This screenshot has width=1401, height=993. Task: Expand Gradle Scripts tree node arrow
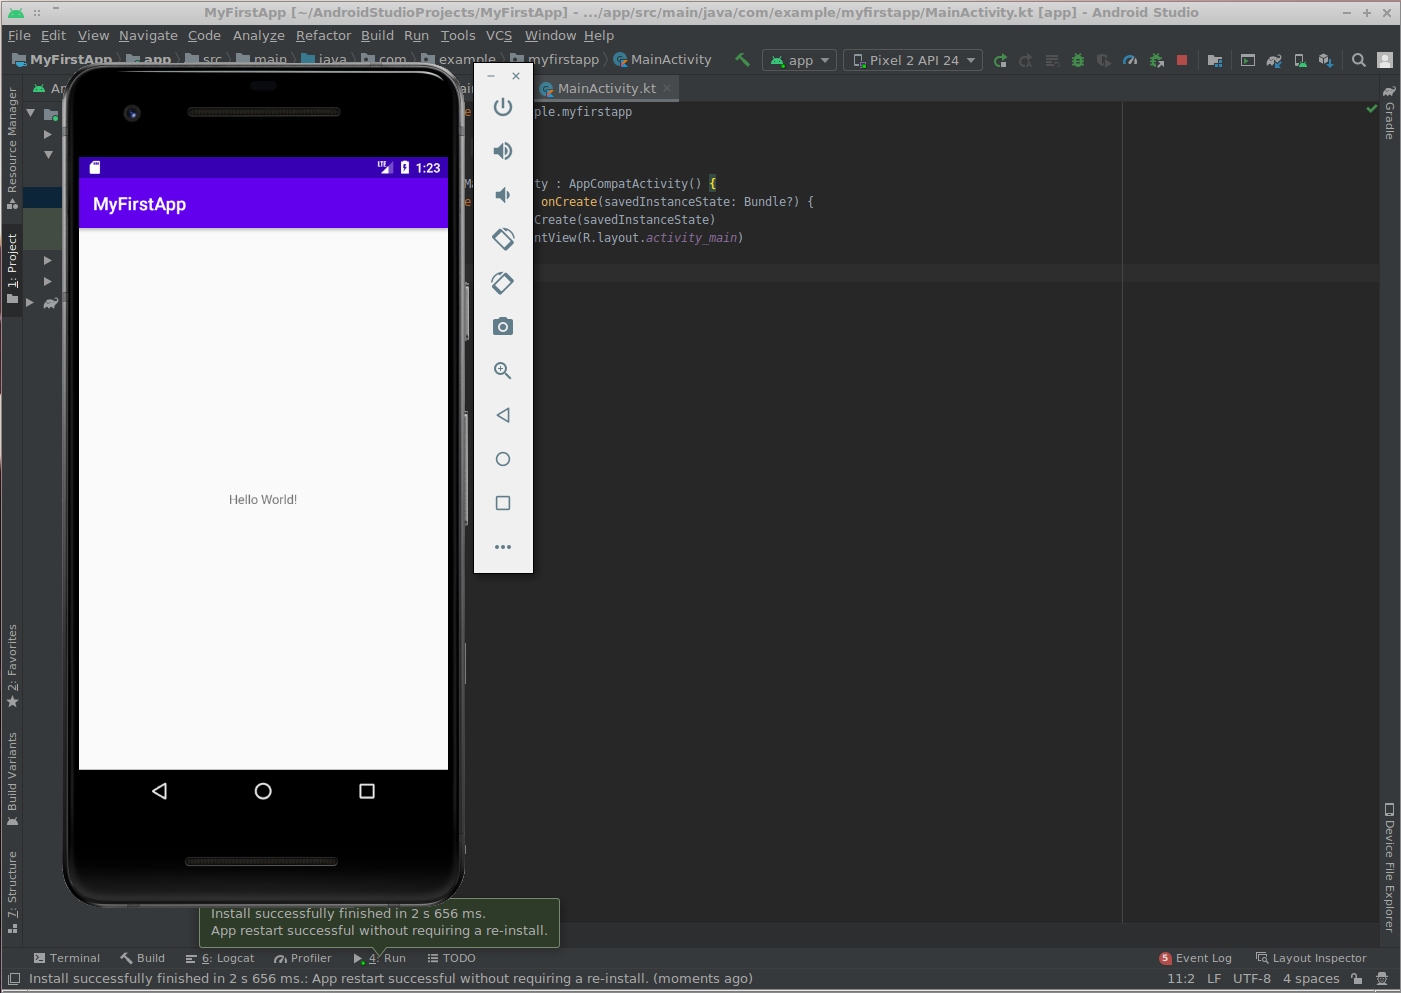click(30, 302)
